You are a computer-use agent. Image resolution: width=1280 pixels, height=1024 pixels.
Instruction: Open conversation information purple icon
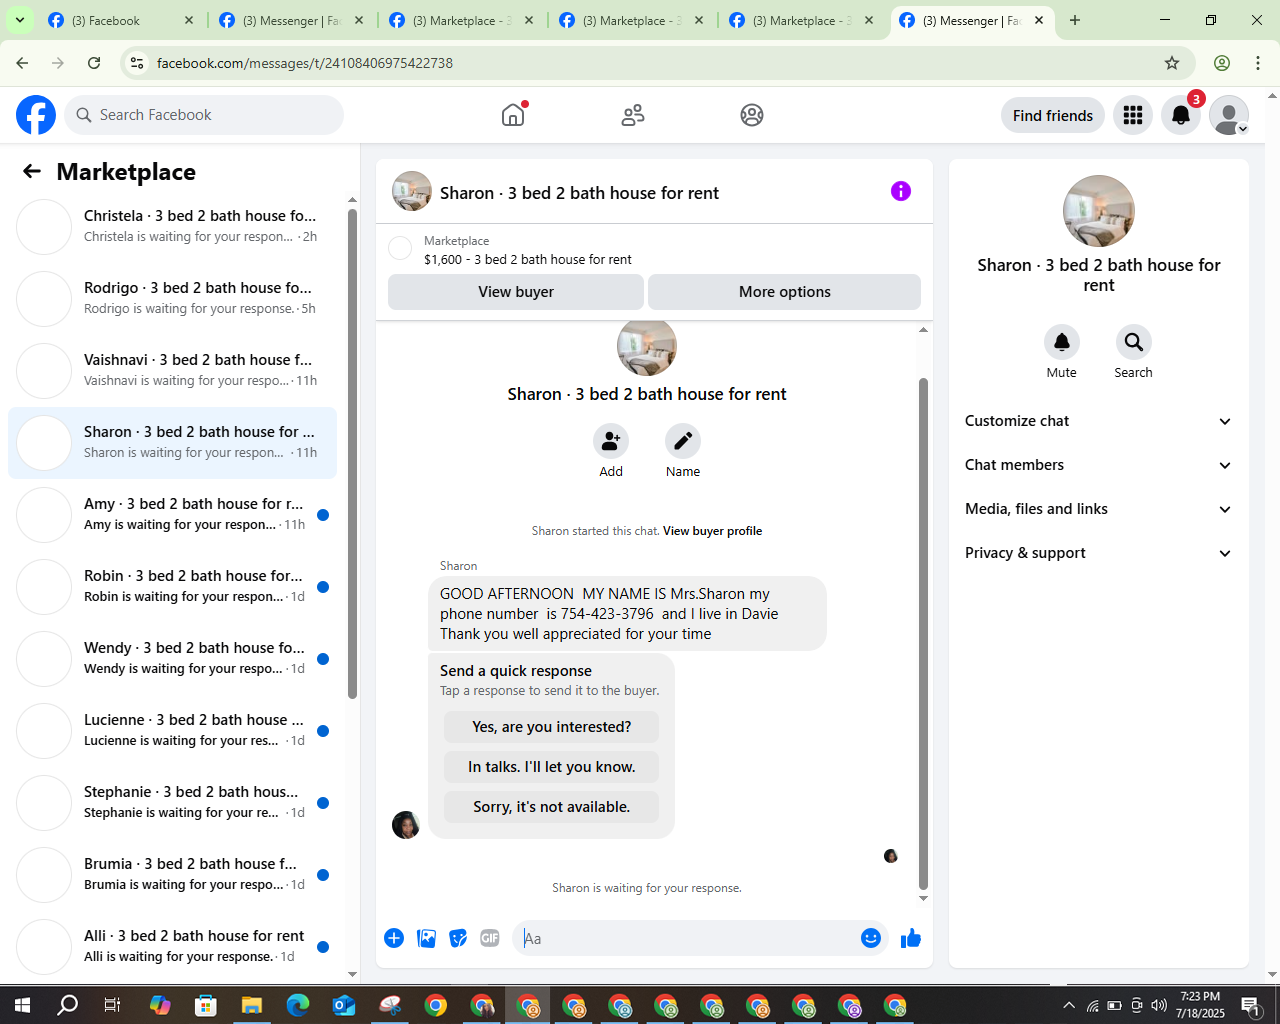[x=901, y=191]
